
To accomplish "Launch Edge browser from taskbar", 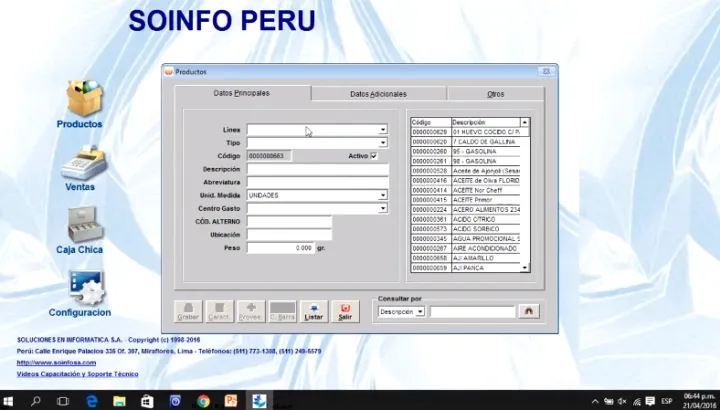I will pyautogui.click(x=92, y=401).
